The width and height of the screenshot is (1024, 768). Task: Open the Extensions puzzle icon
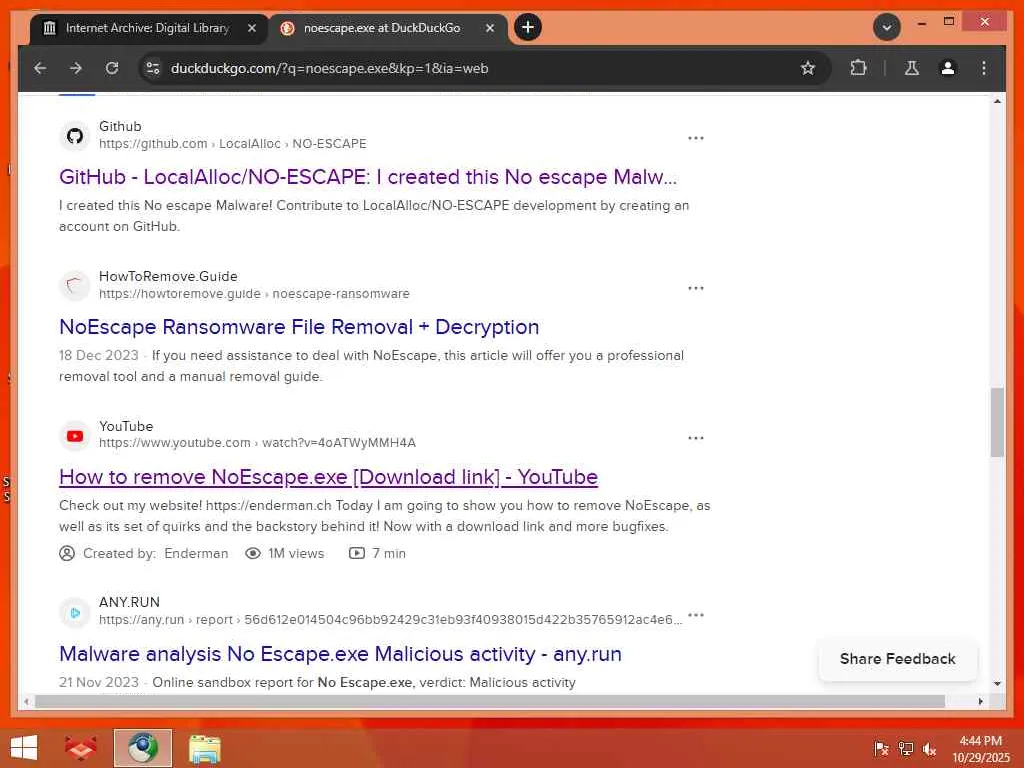coord(858,68)
